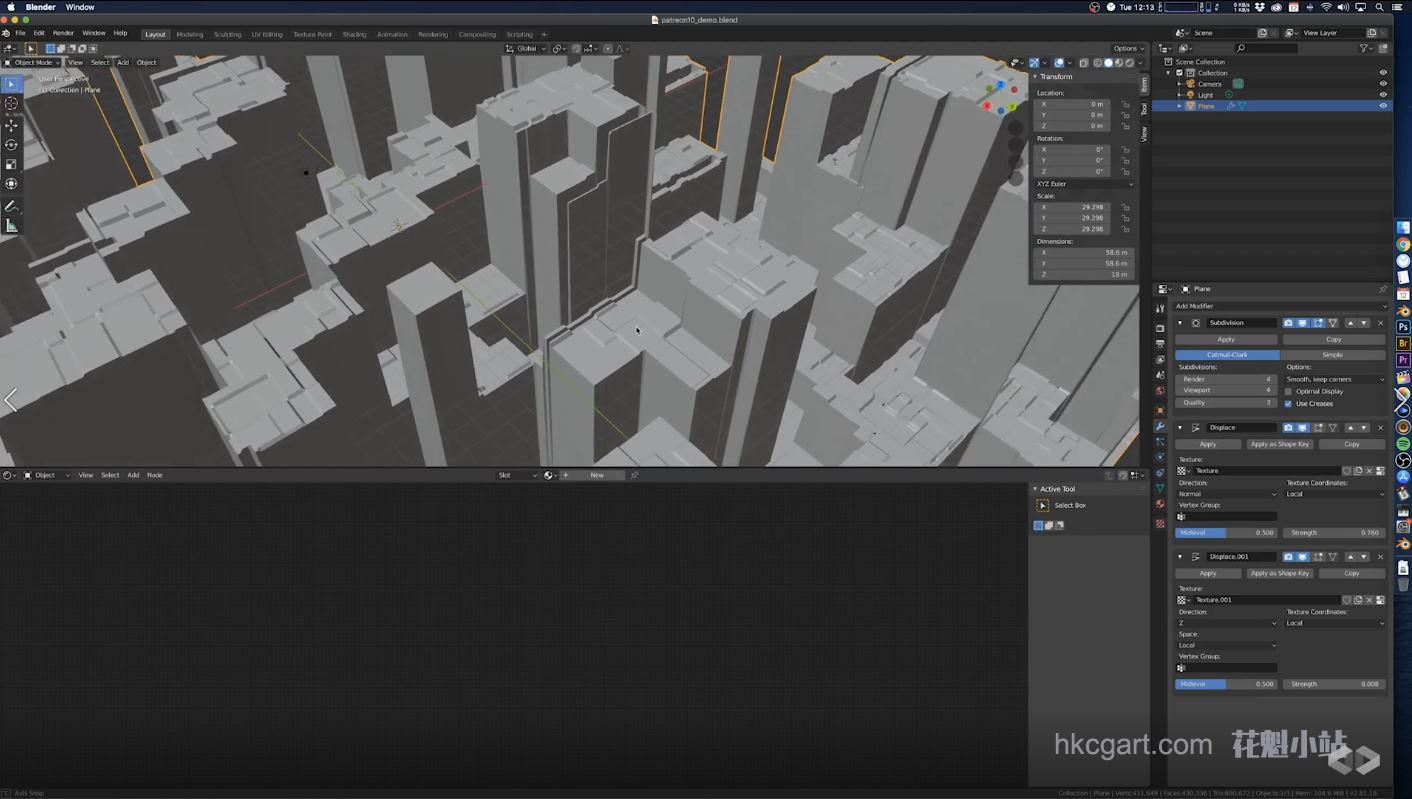Switch to UV Editing workspace tab
This screenshot has width=1412, height=799.
click(x=267, y=34)
